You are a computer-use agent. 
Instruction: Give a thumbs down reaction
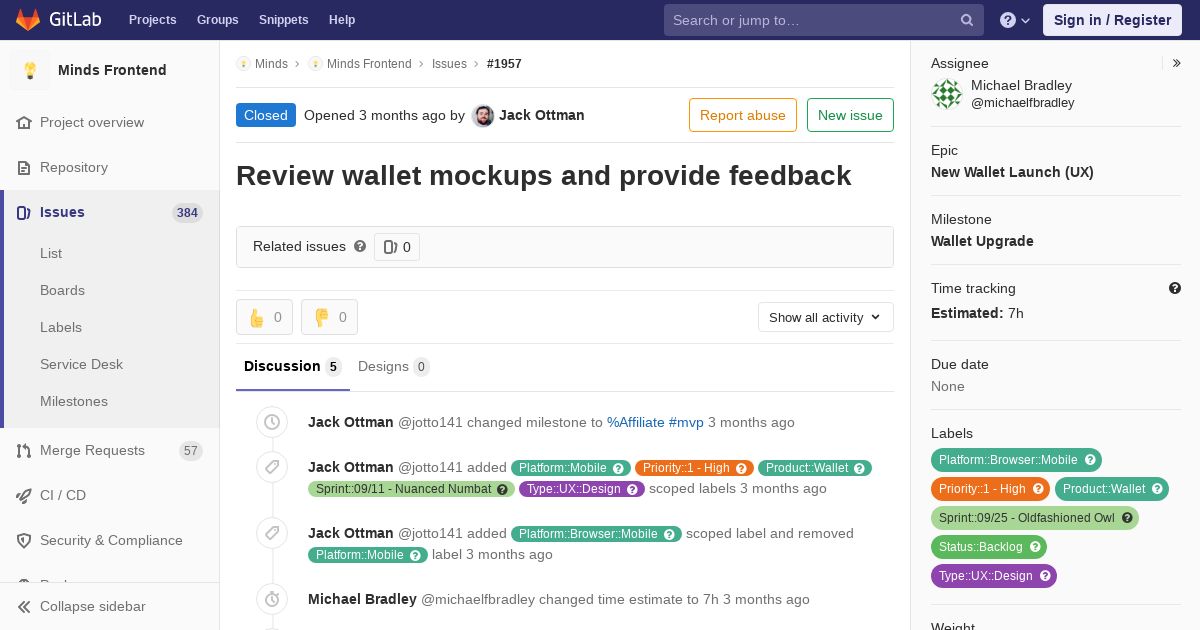[x=329, y=317]
